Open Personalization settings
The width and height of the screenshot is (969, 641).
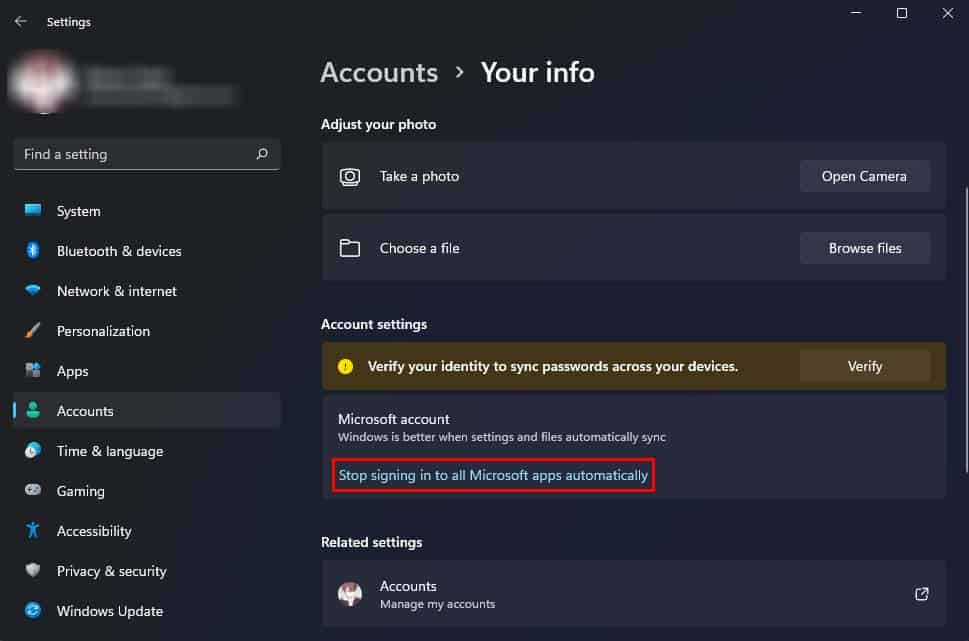click(146, 331)
